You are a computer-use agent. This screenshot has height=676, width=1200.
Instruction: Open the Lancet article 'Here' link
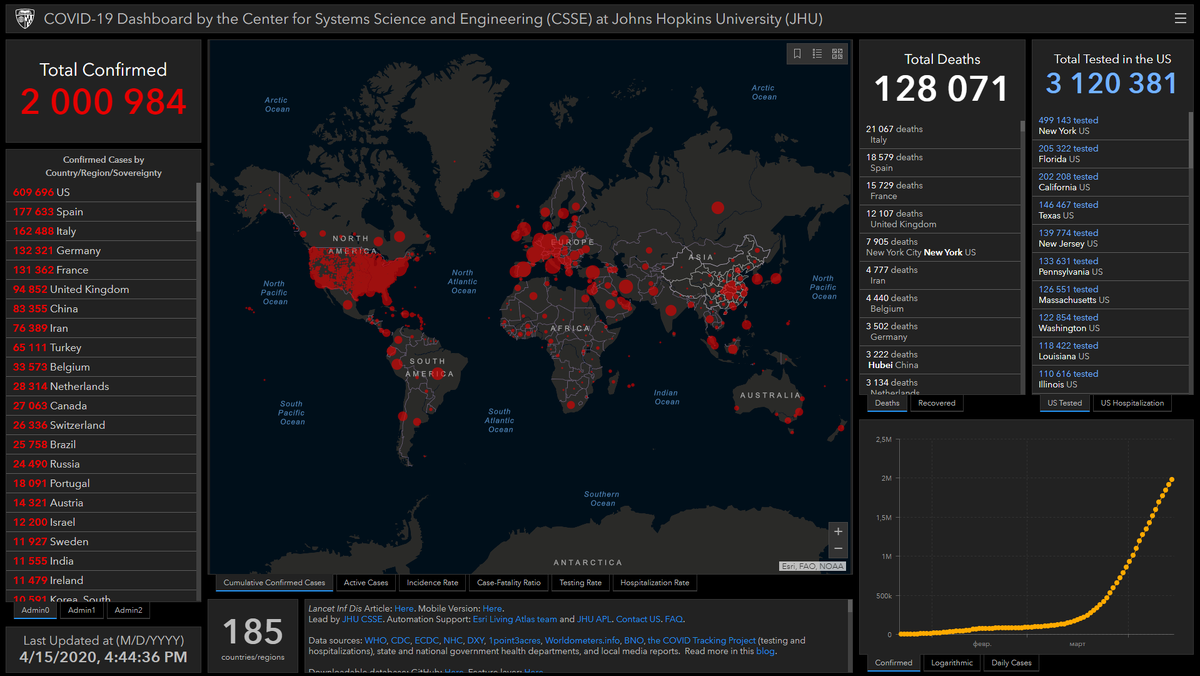[404, 608]
